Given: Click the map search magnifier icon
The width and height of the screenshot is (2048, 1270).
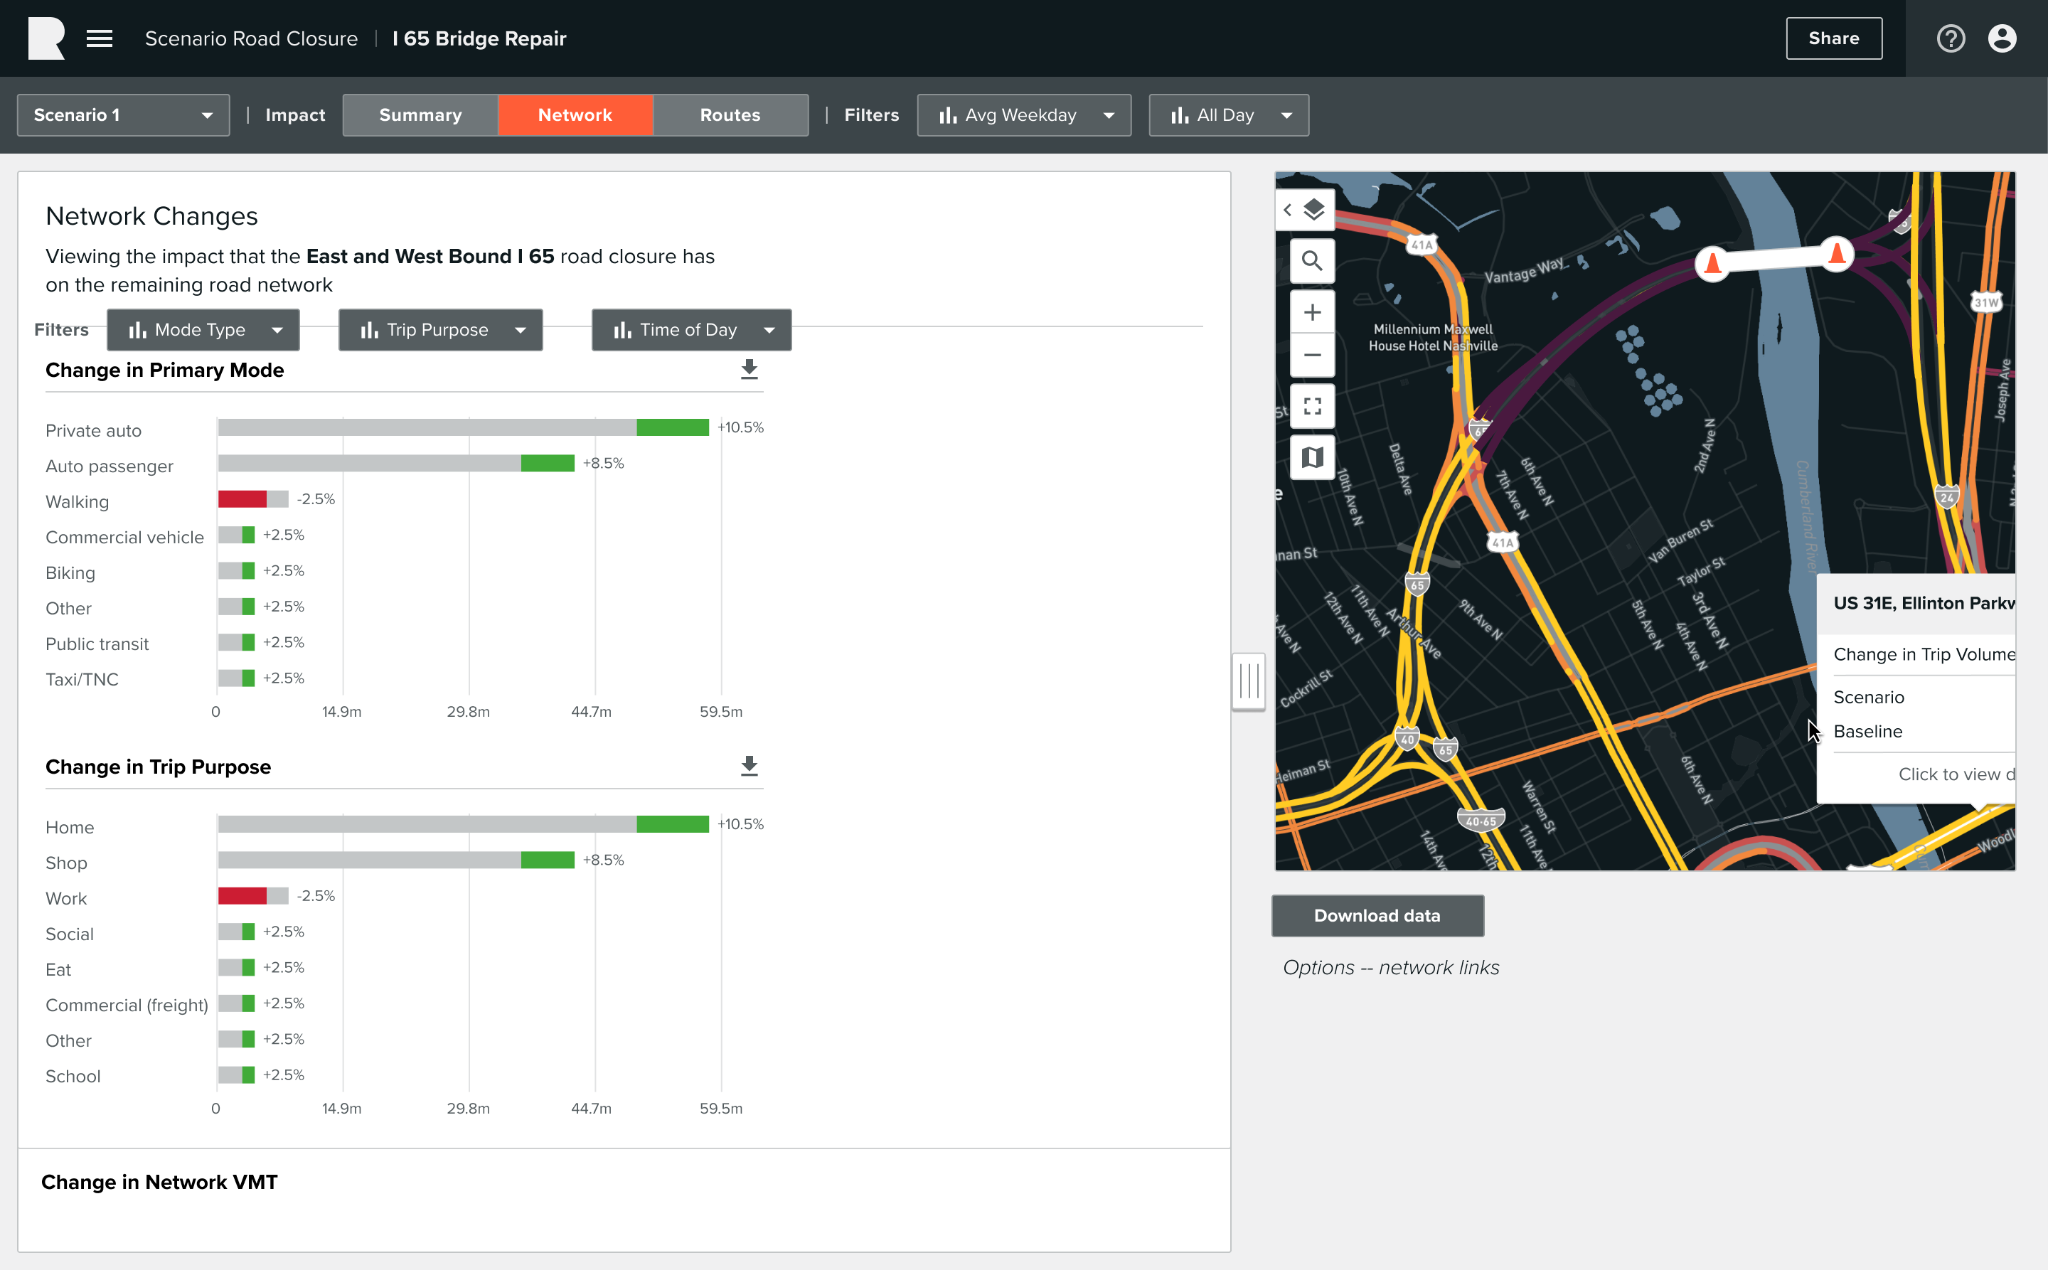Looking at the screenshot, I should coord(1312,261).
